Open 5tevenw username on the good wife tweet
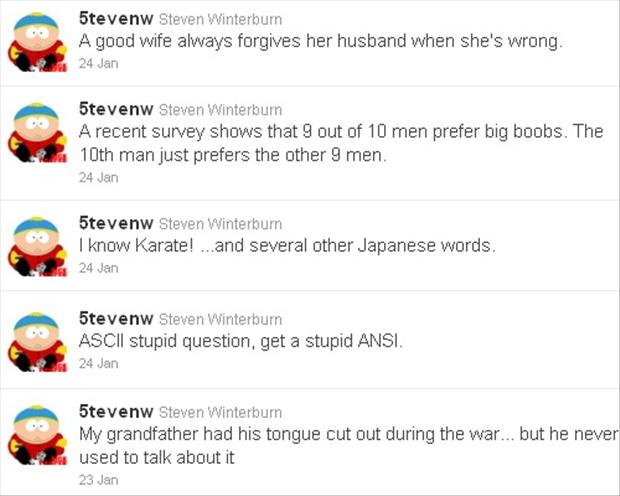The height and width of the screenshot is (496, 620). 116,19
